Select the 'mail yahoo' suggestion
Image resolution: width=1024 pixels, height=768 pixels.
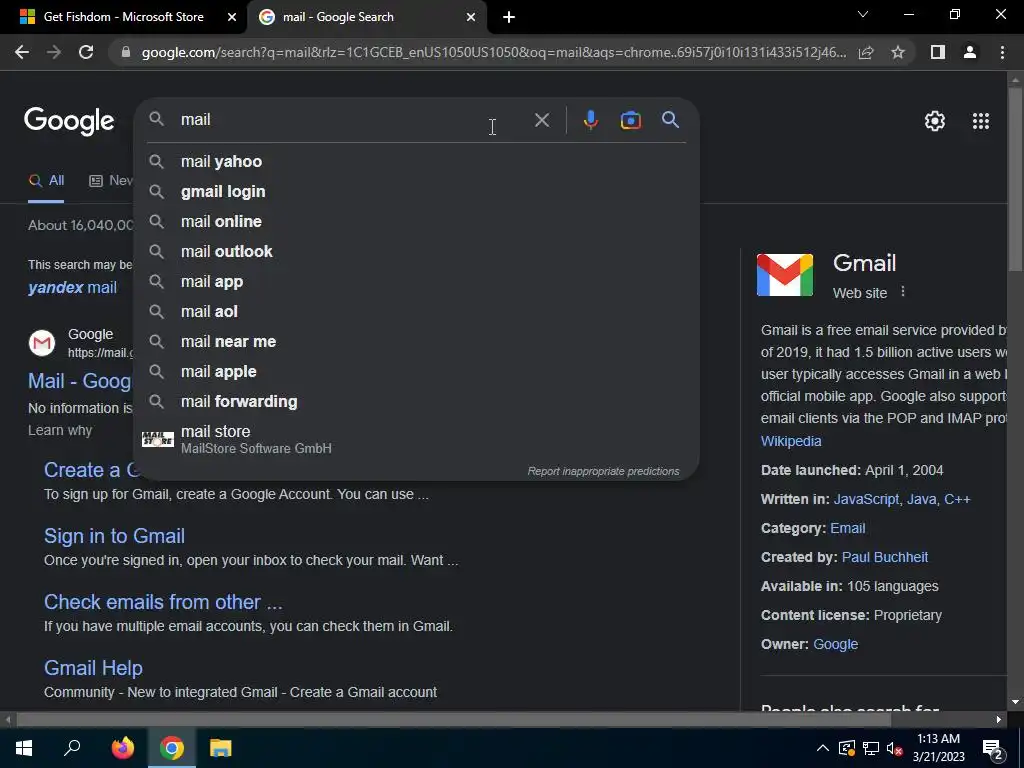tap(416, 161)
